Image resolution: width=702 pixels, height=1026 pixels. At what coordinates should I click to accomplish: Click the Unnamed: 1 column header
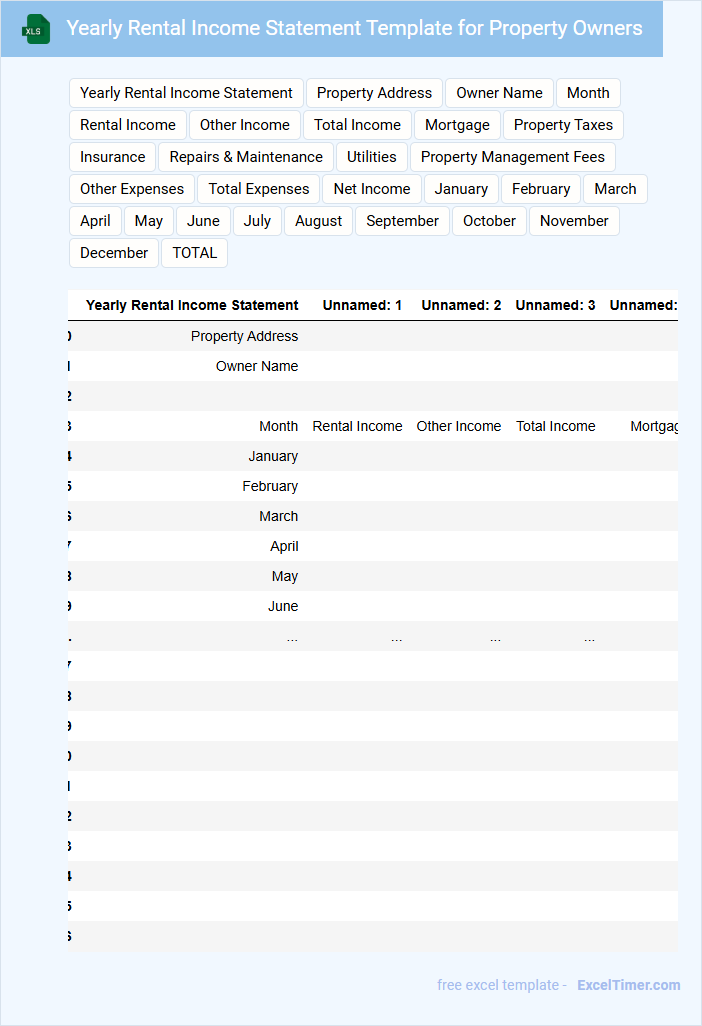[362, 306]
